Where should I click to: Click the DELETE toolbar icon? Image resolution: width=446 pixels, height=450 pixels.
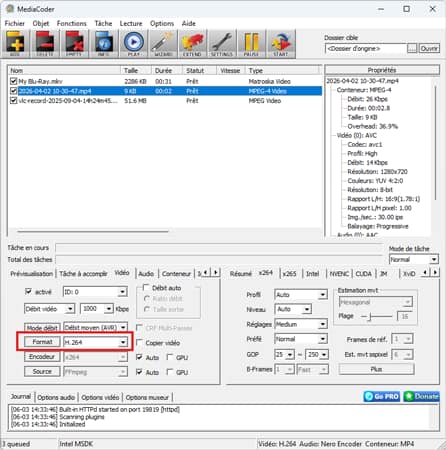click(45, 44)
